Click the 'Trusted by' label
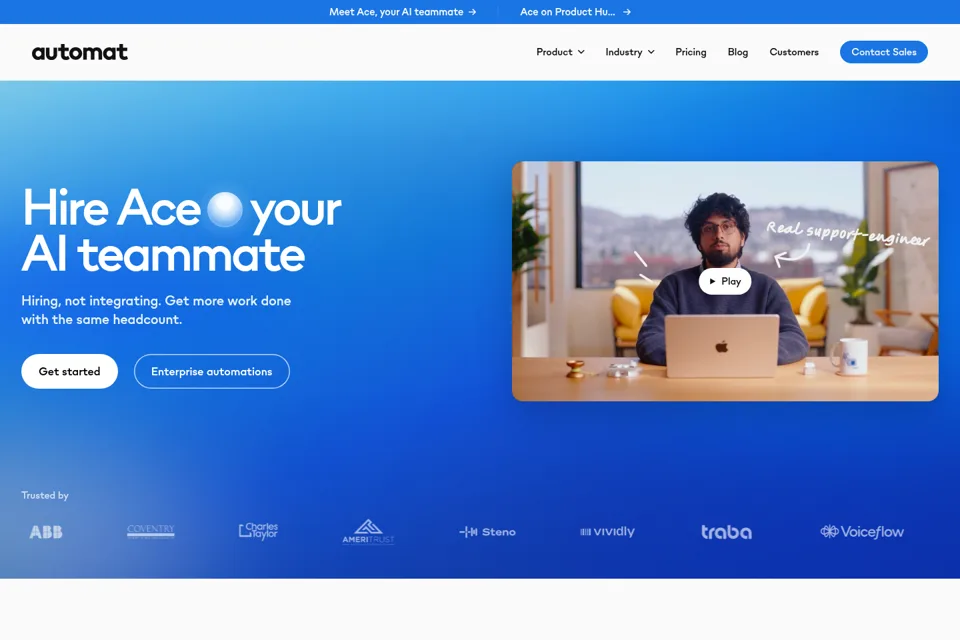 [x=45, y=495]
